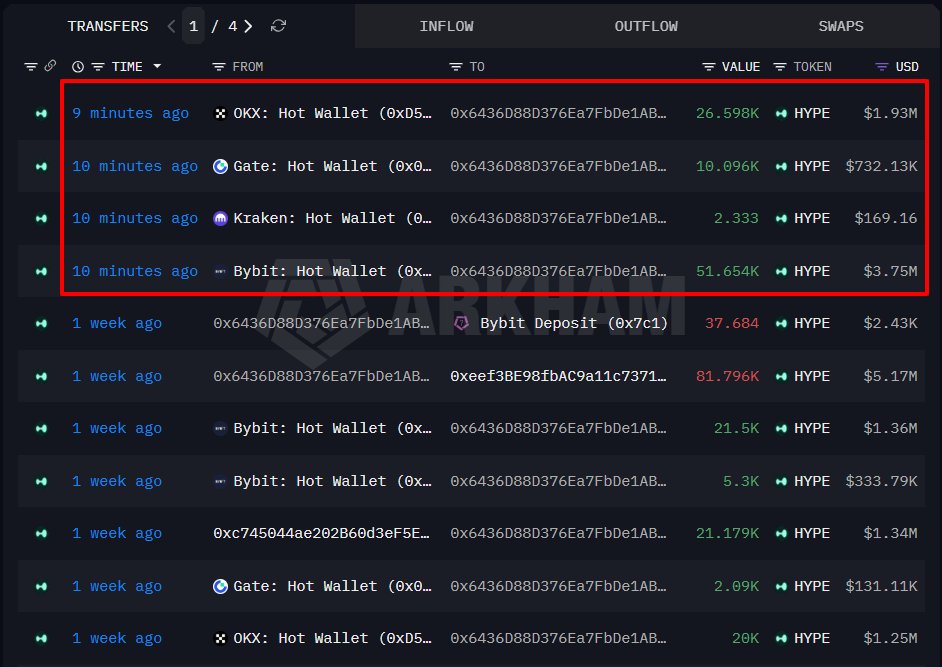Click Kraken logo icon

(x=220, y=218)
